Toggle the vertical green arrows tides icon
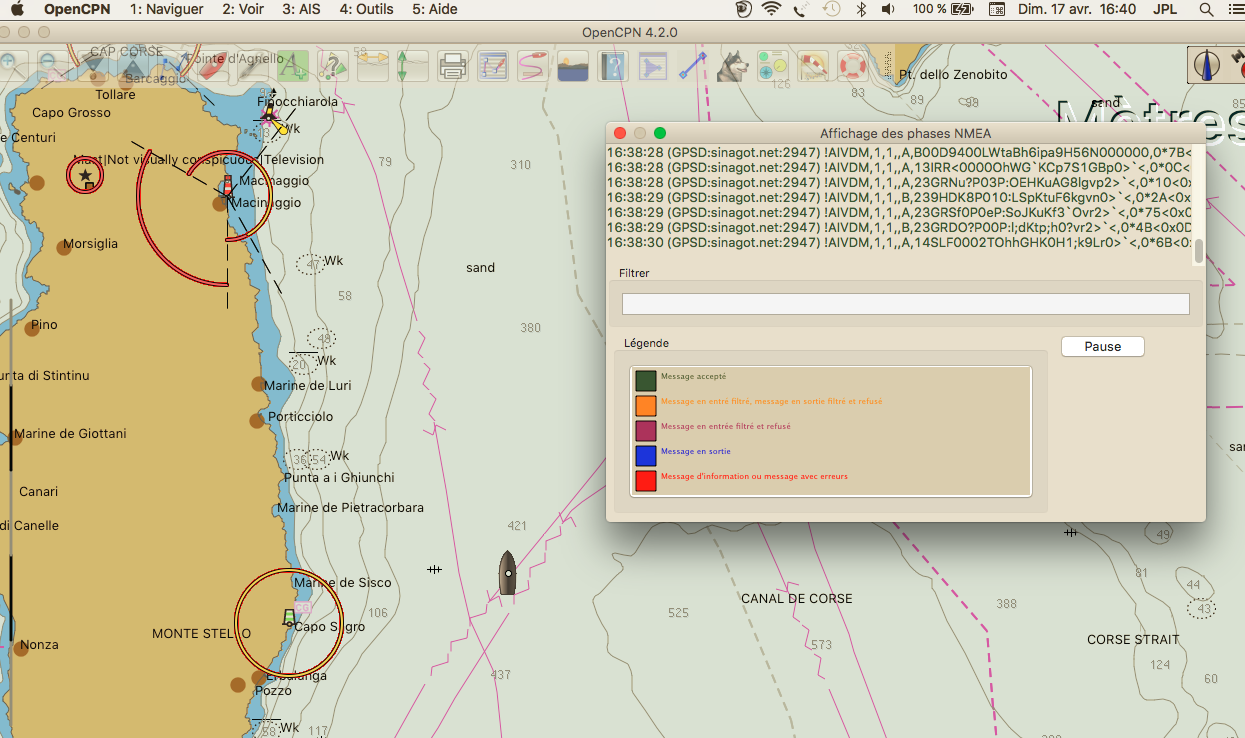 pos(413,66)
